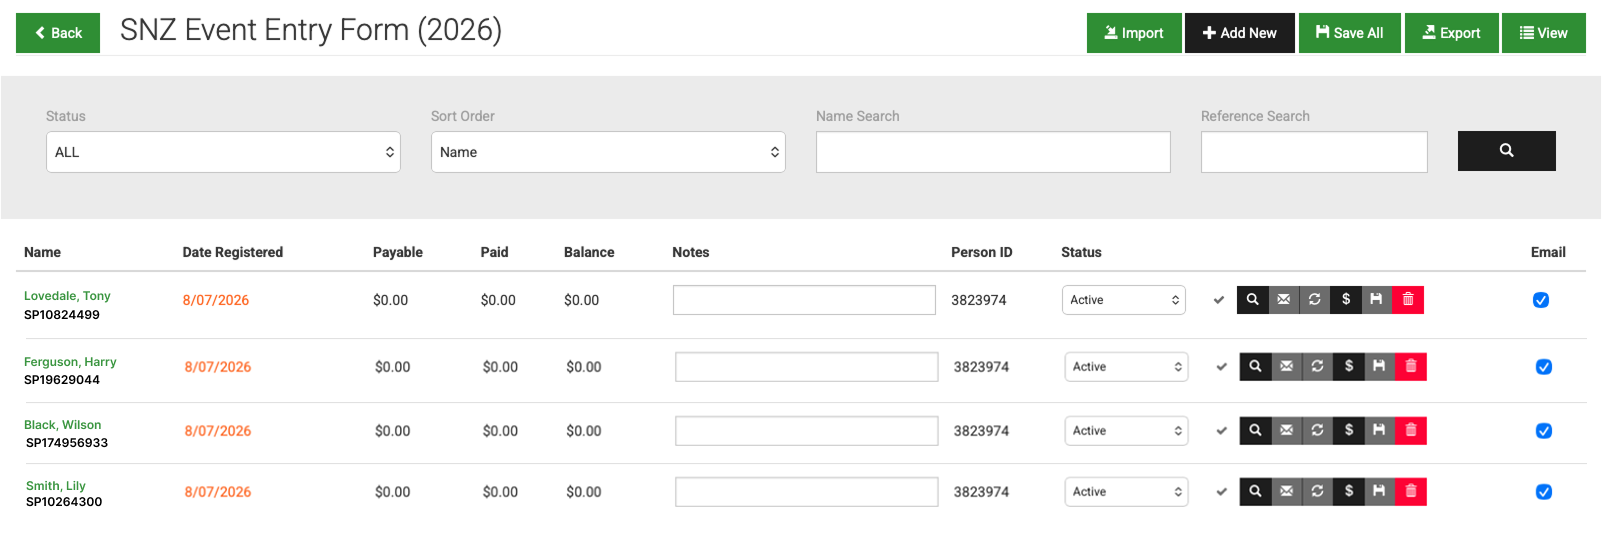This screenshot has height=534, width=1602.
Task: Click the Save All button
Action: 1350,33
